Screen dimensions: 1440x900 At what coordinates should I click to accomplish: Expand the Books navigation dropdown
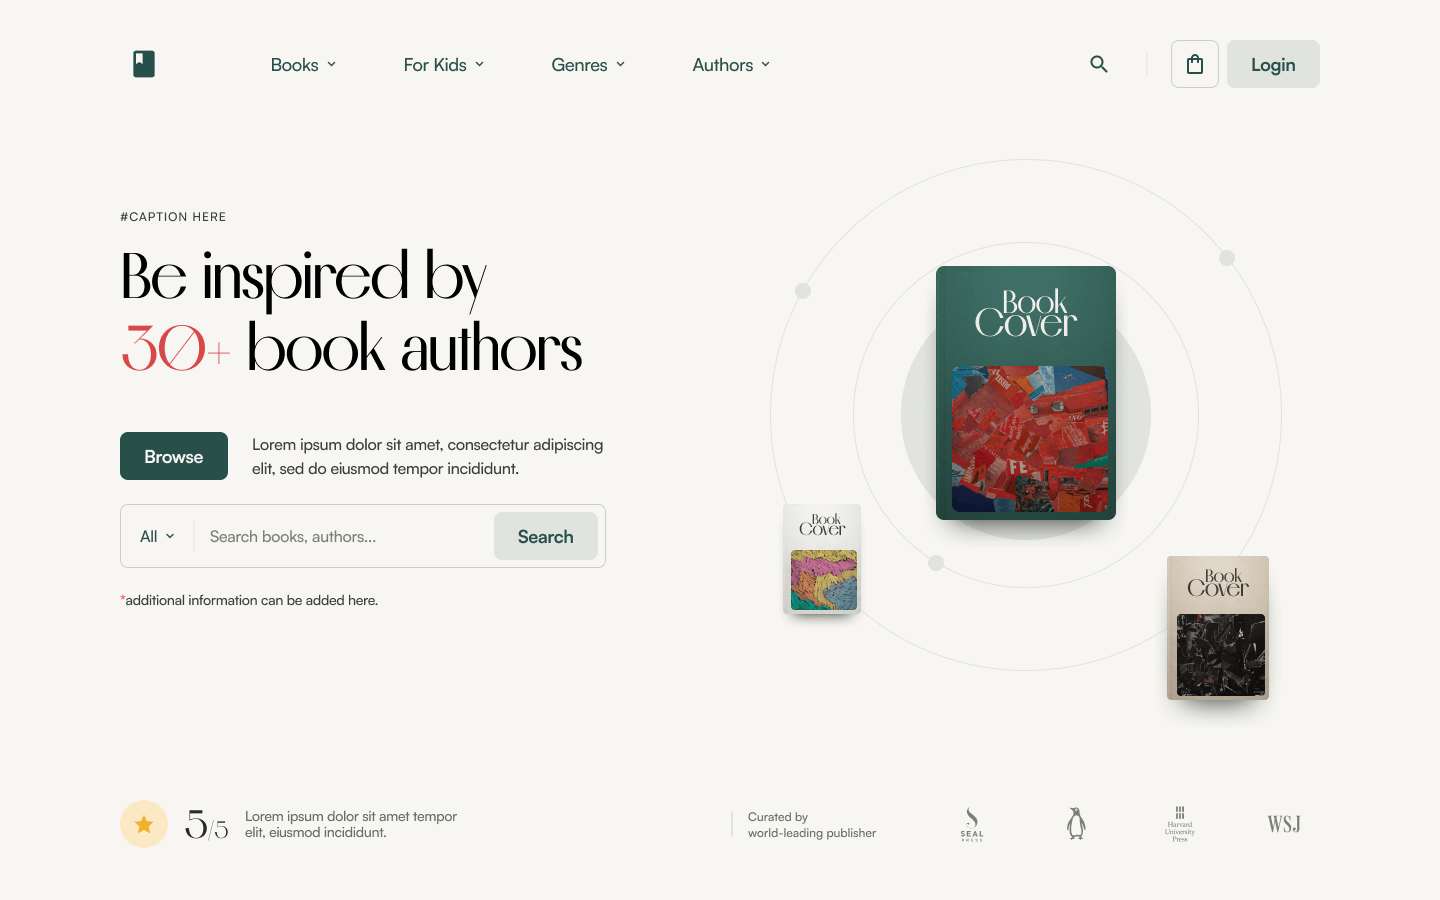click(x=303, y=64)
